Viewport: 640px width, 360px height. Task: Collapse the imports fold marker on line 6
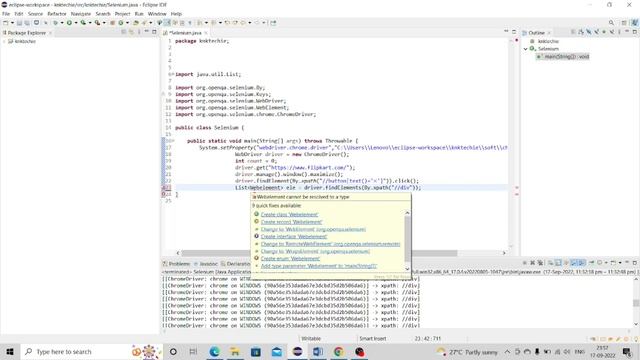click(x=173, y=74)
